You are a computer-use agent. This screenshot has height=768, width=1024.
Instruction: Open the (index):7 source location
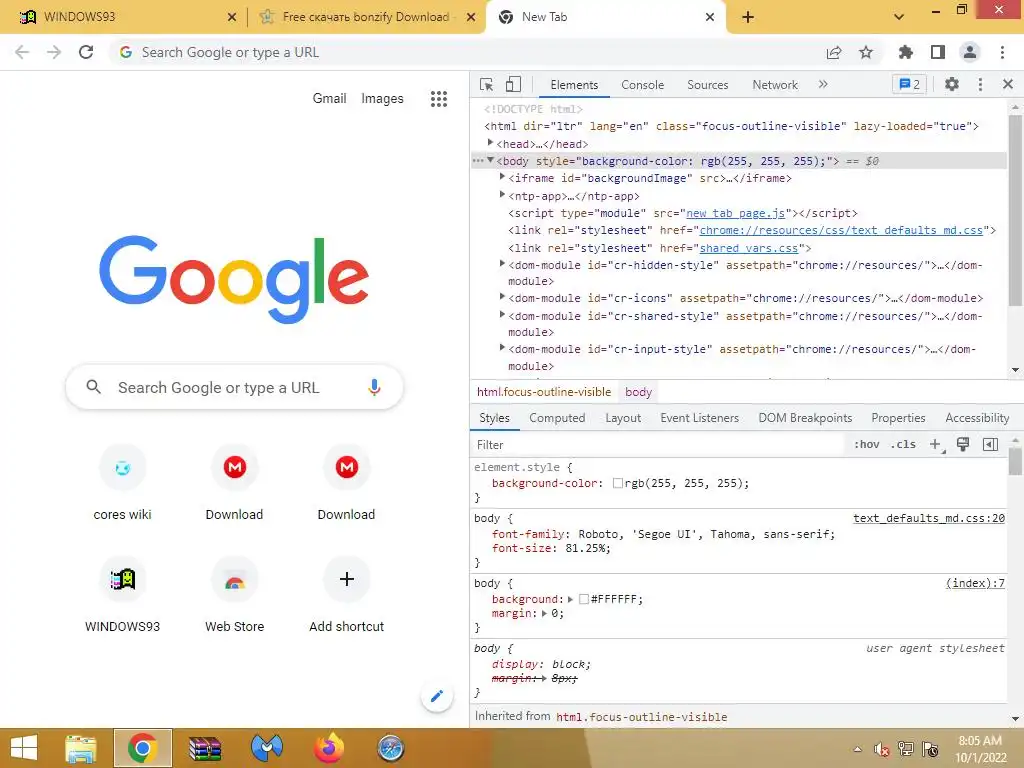[x=975, y=583]
